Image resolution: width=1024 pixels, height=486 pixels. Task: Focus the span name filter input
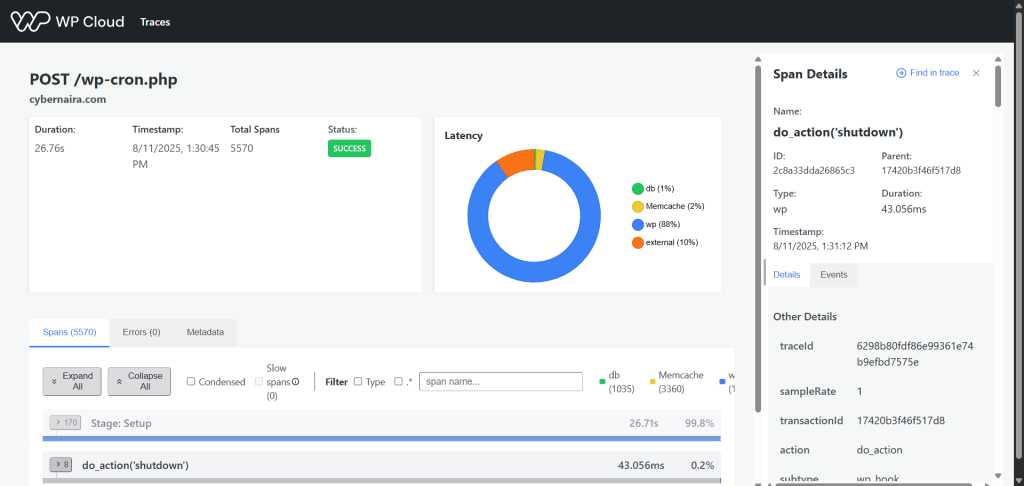500,381
